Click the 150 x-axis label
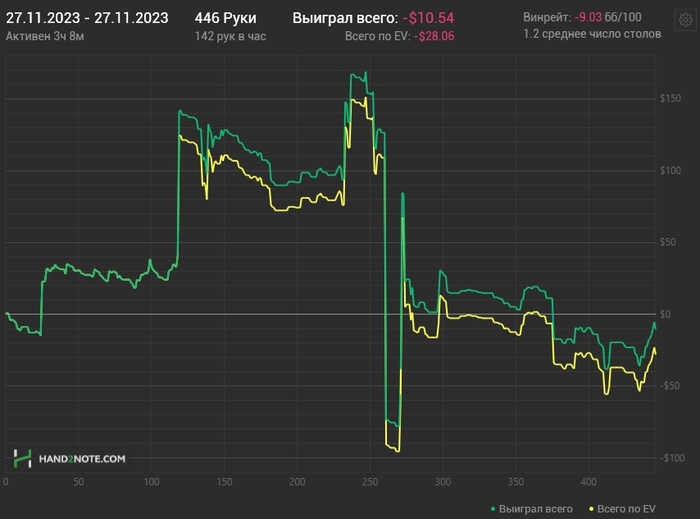Viewport: 700px width, 519px height. 224,482
